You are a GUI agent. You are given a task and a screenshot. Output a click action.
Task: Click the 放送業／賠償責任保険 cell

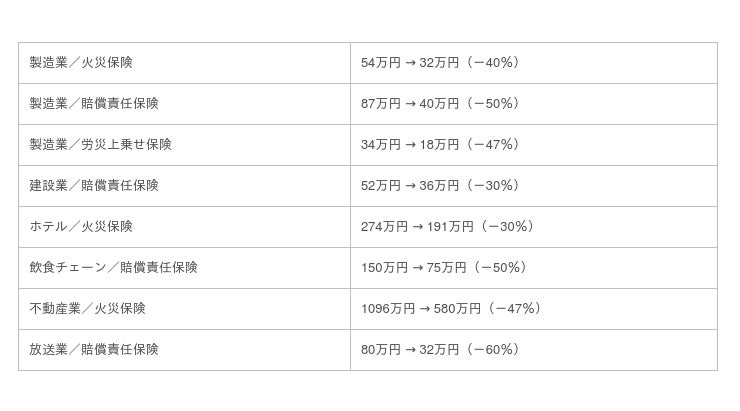coord(185,350)
